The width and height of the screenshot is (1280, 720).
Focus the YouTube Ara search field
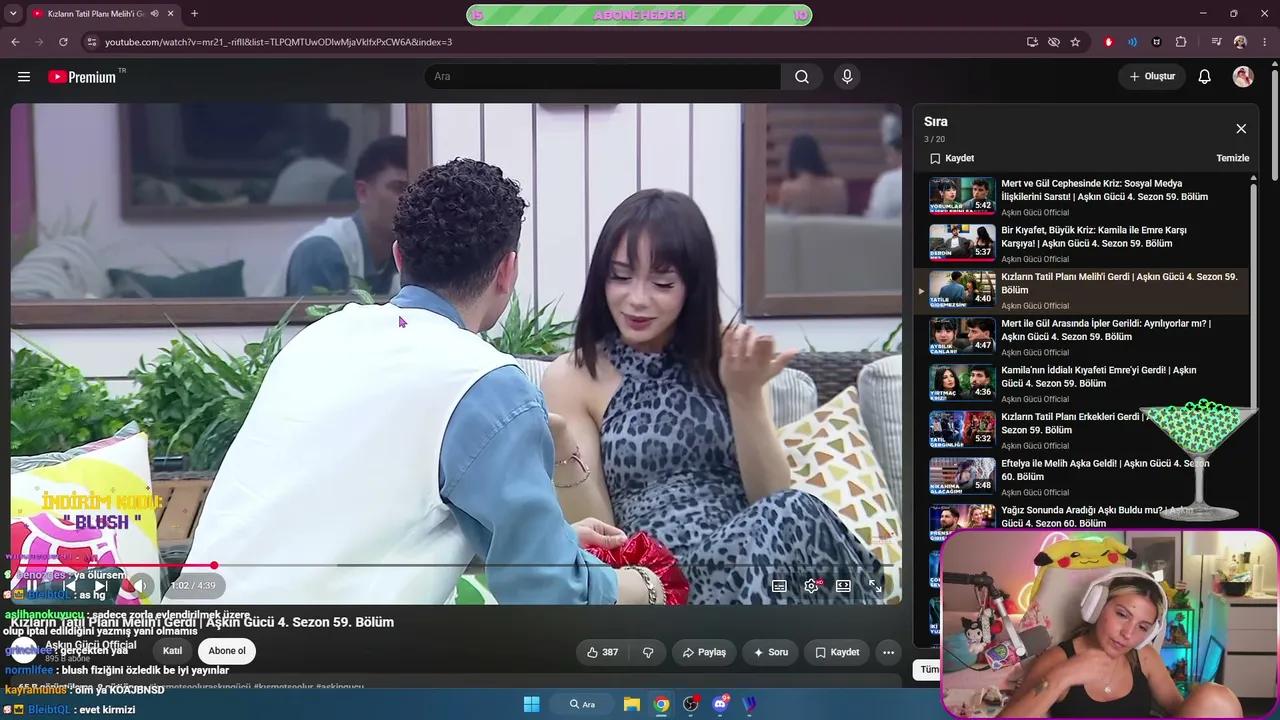603,77
